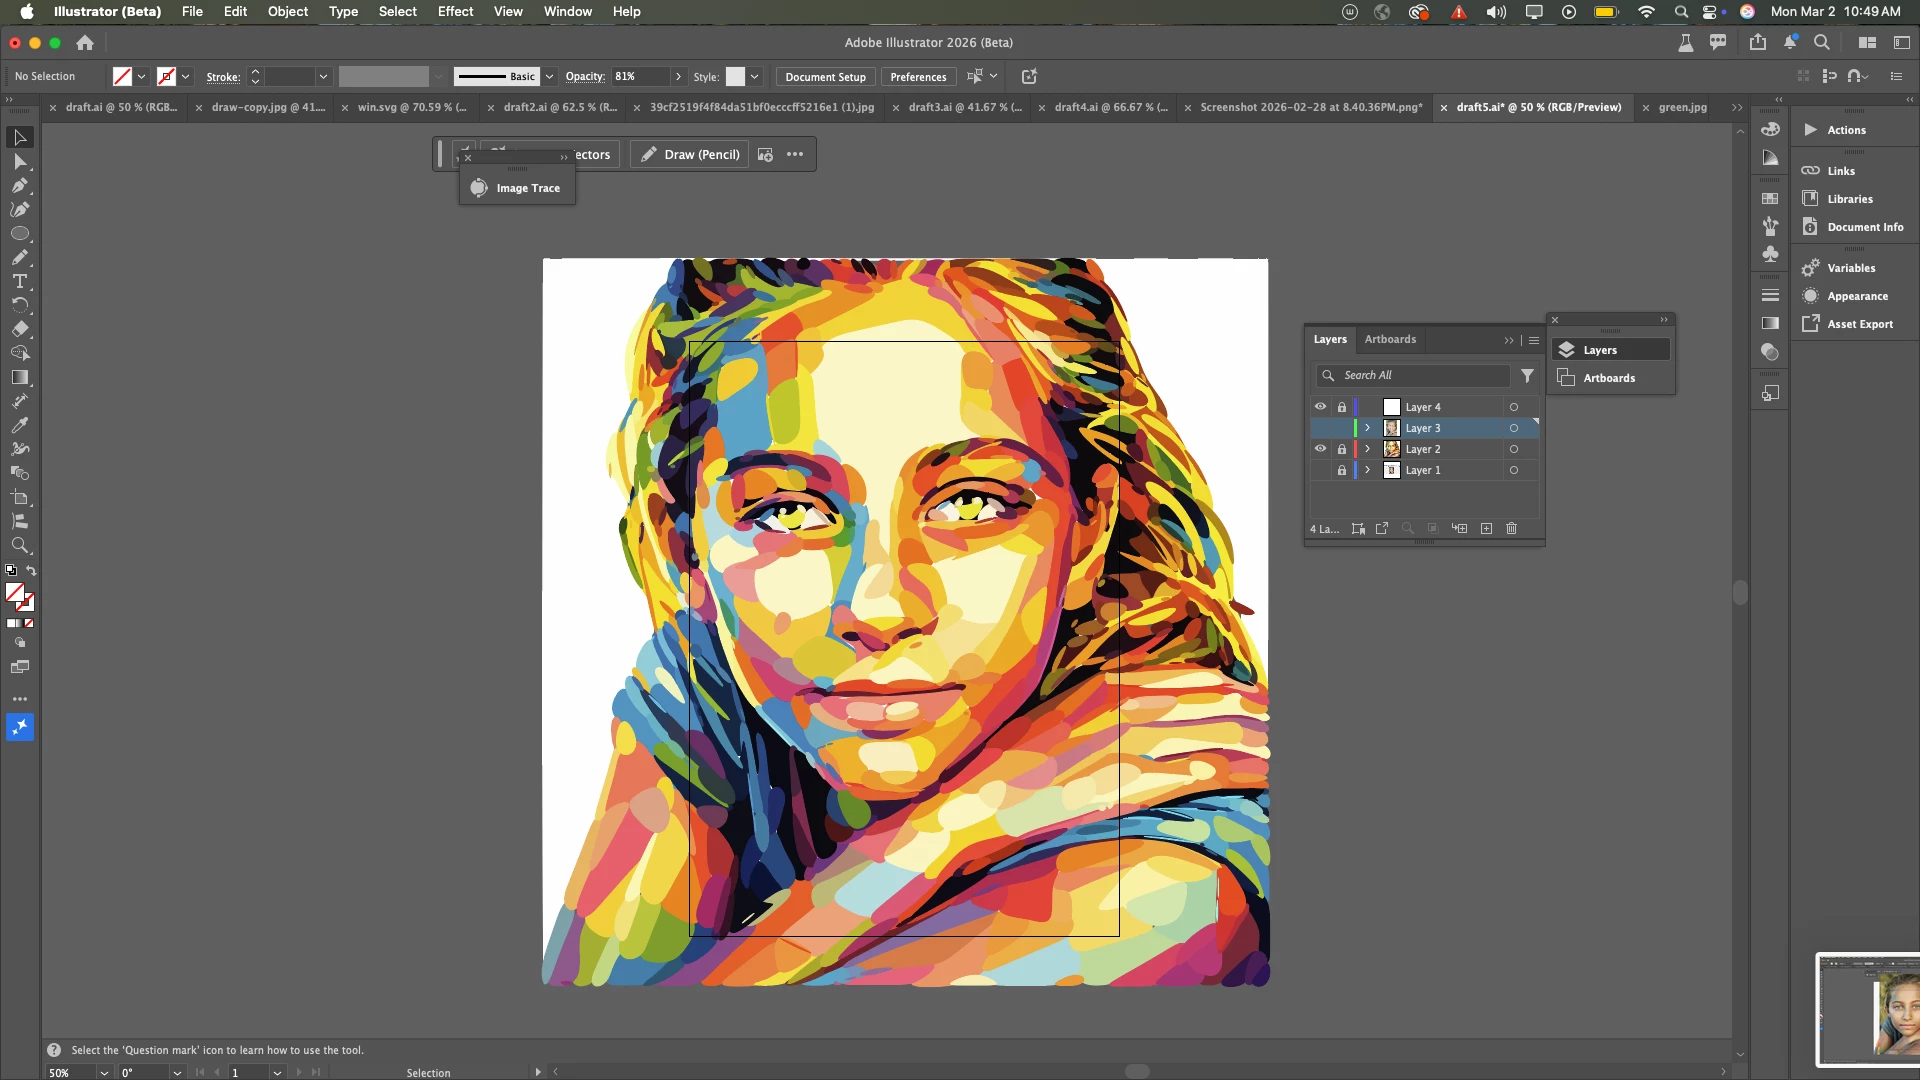Screen dimensions: 1920x1080
Task: Switch to the Artboards tab
Action: (x=1390, y=340)
